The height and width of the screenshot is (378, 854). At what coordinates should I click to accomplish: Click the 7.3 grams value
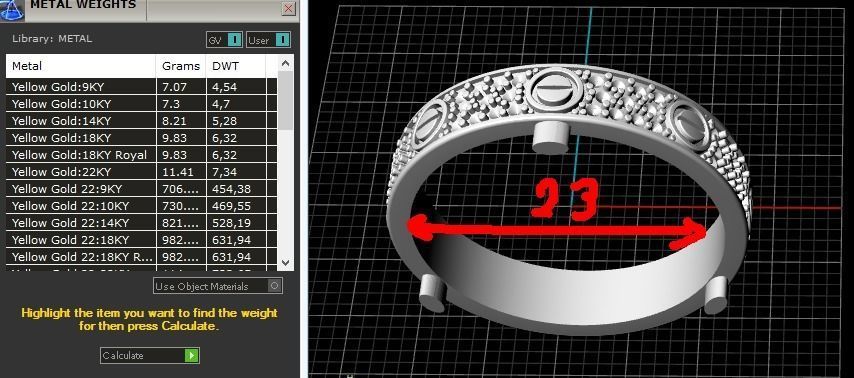[171, 103]
